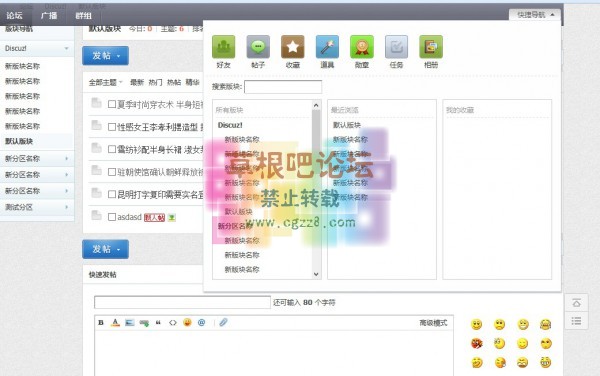Focus the quick post title input field
The width and height of the screenshot is (600, 376).
coord(182,302)
